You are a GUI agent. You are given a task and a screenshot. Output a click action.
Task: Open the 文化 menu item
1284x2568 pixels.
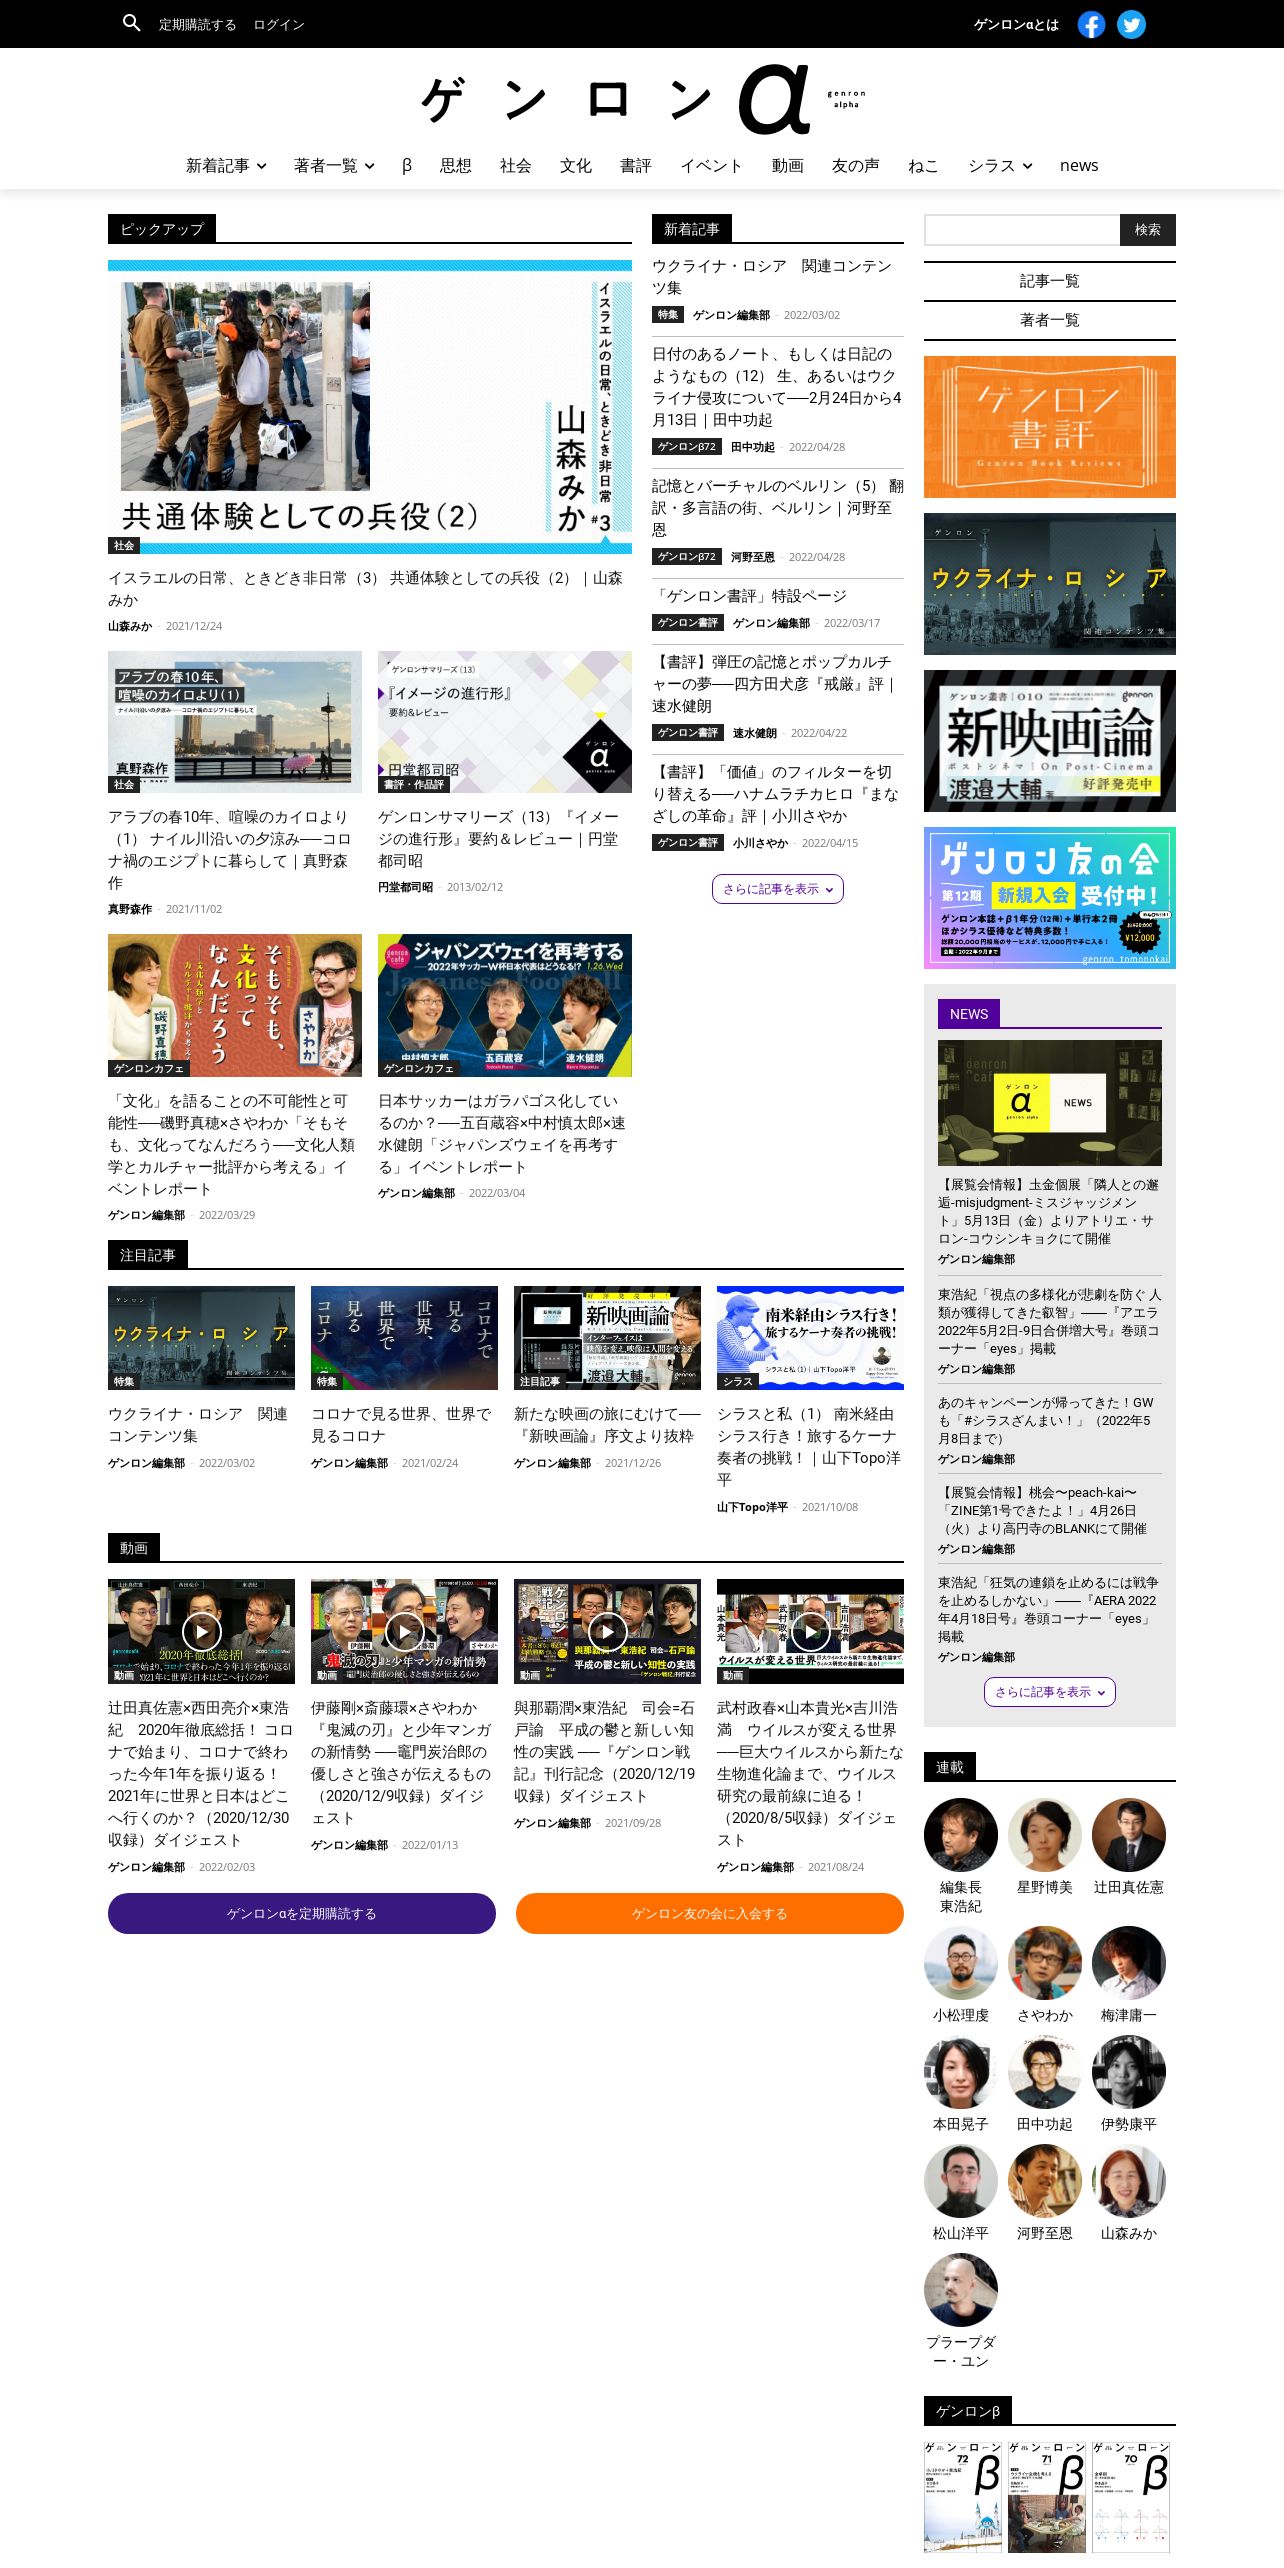pos(576,166)
